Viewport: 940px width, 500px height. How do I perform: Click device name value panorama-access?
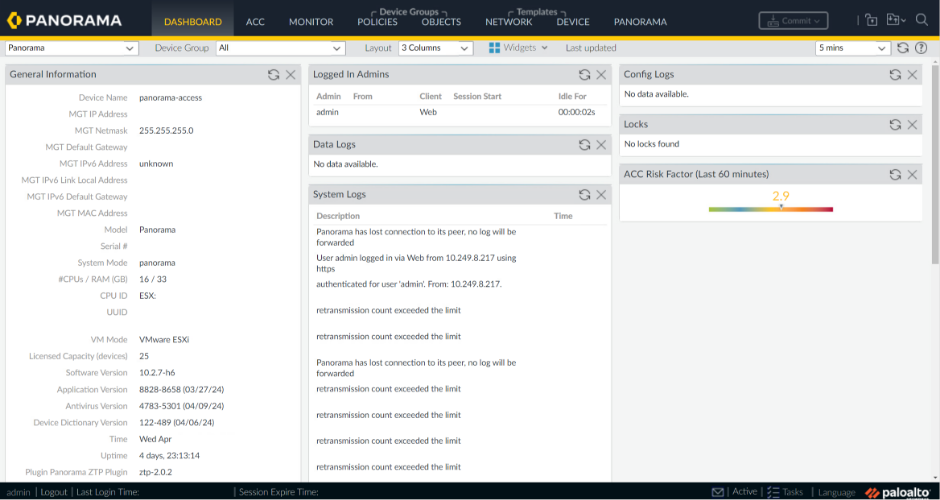tap(171, 98)
